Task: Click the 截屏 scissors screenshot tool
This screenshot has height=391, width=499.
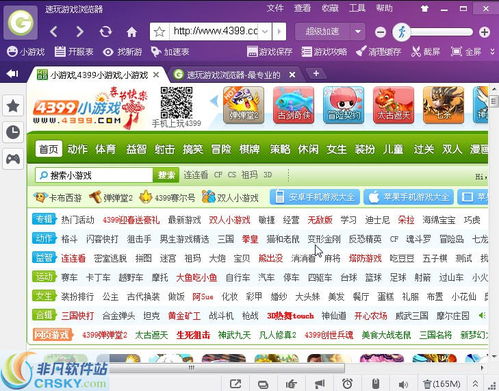Action: [x=425, y=52]
